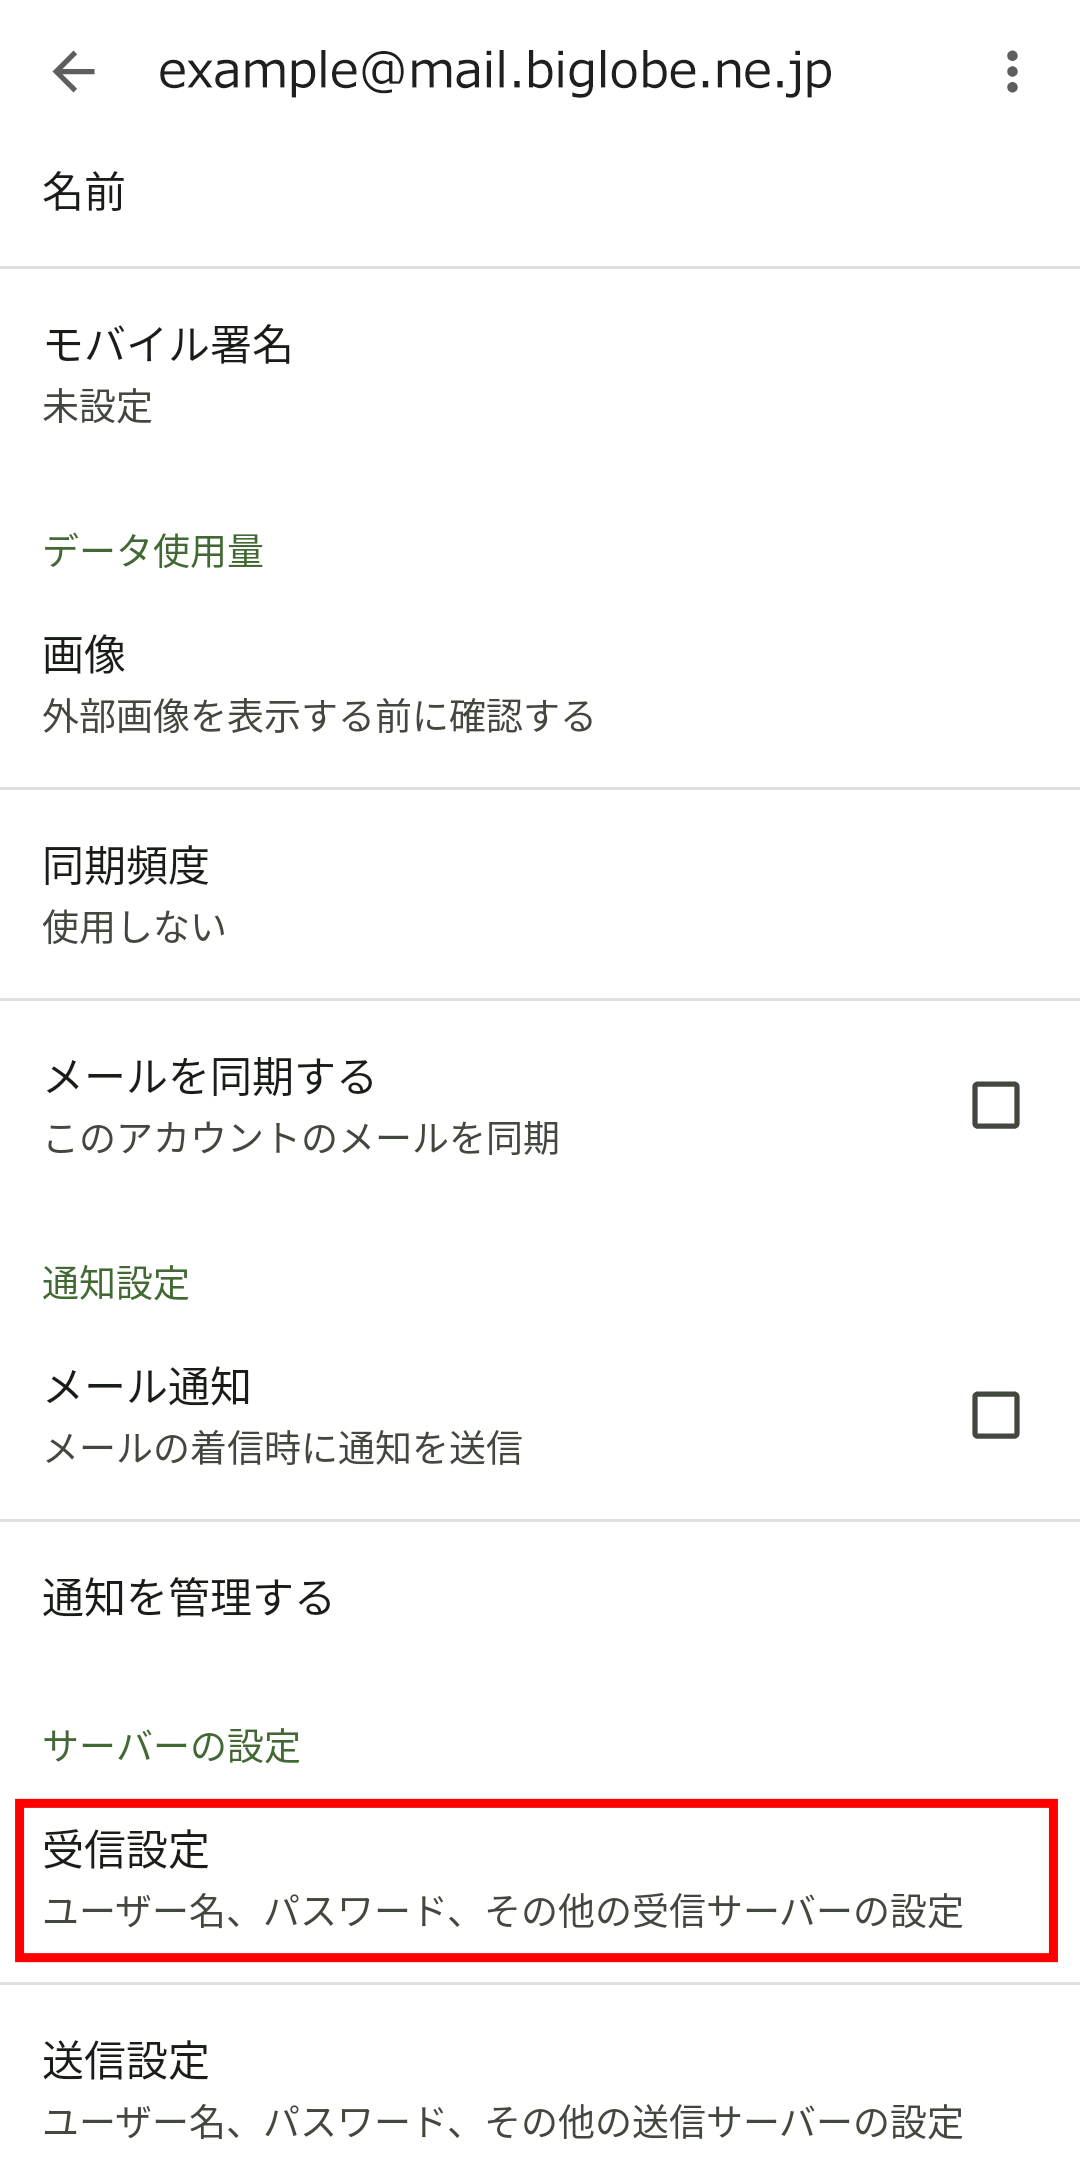Tap the back arrow icon
This screenshot has width=1080, height=2178.
click(74, 72)
